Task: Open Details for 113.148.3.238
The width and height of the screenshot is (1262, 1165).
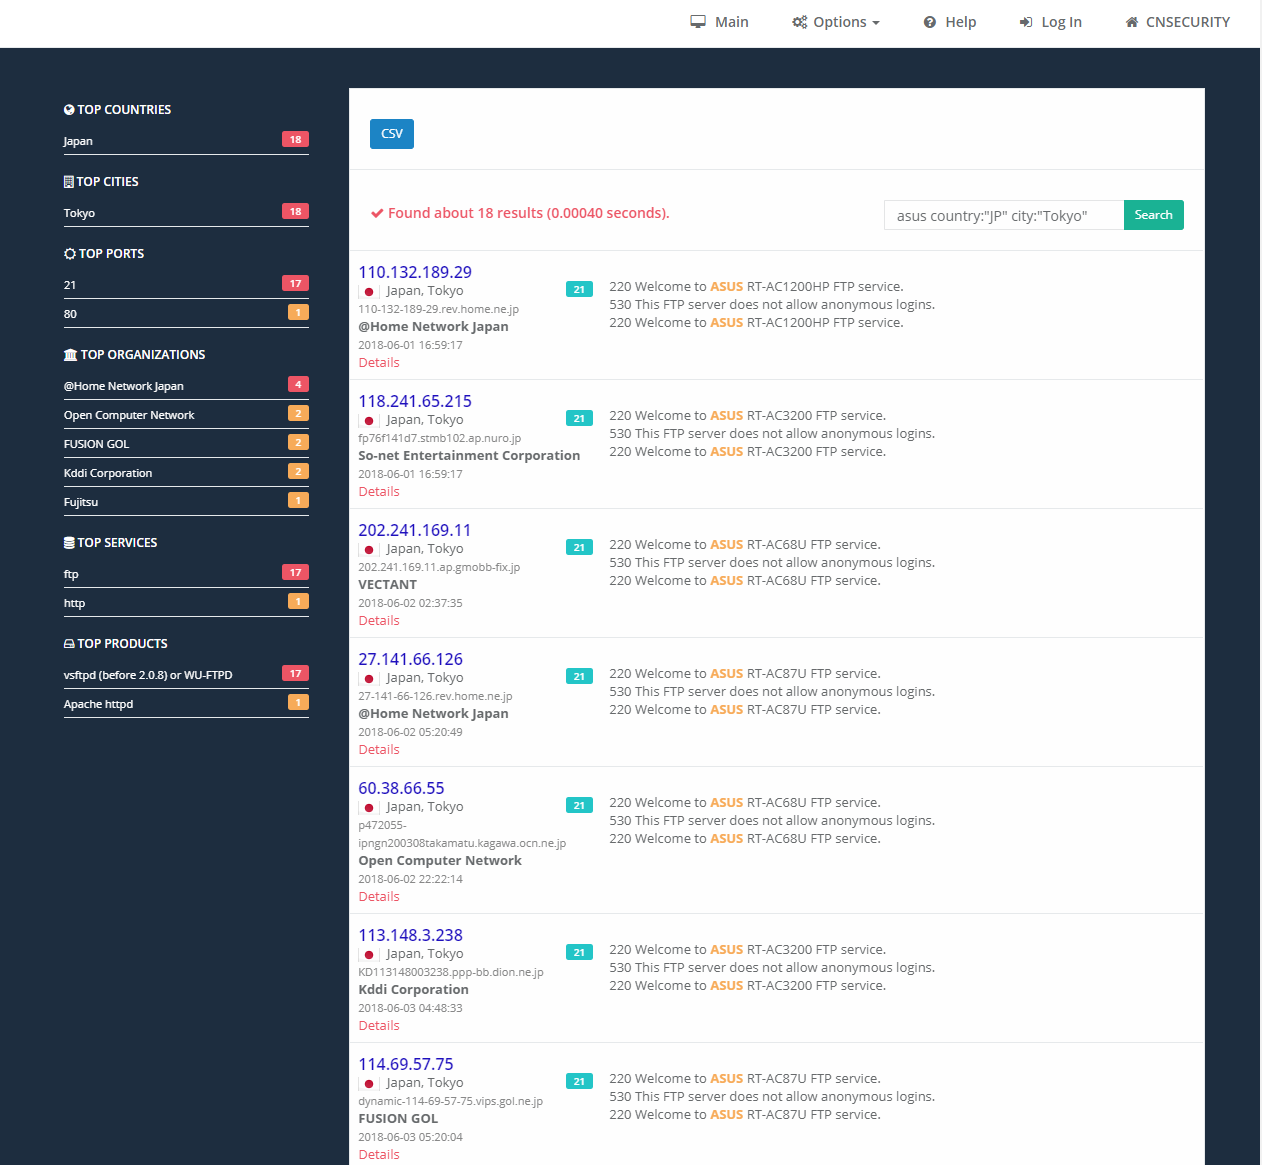Action: 379,1026
